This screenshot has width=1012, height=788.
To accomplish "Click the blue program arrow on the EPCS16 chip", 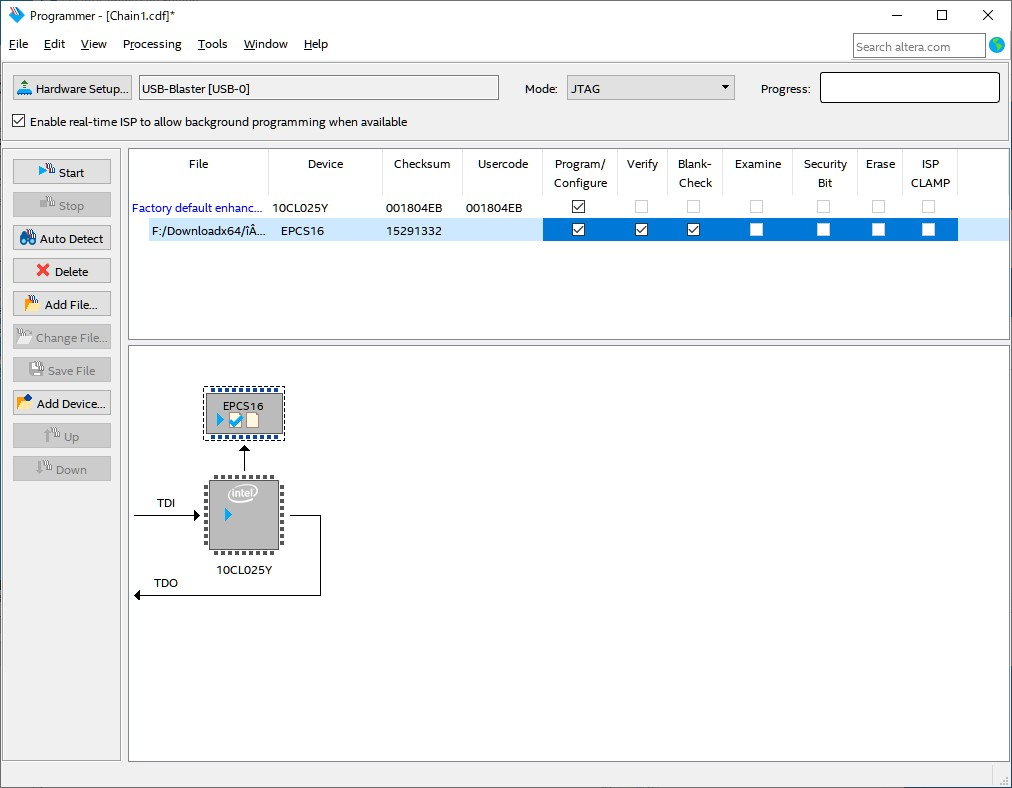I will click(220, 420).
